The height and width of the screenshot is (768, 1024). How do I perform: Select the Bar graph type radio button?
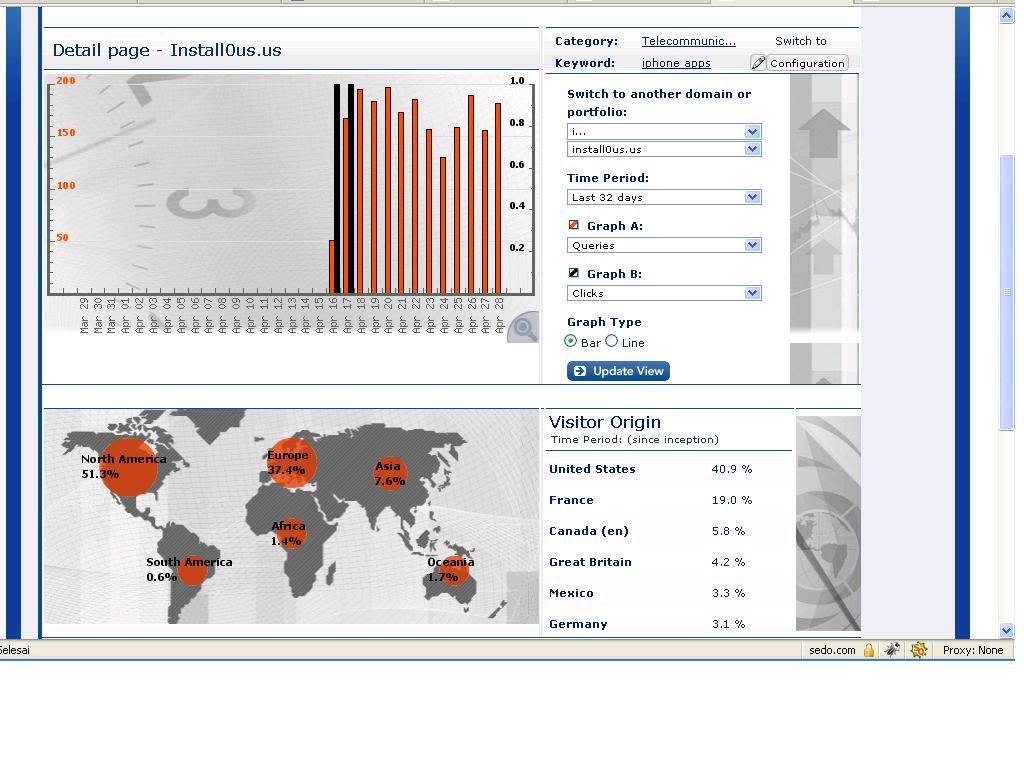(x=571, y=341)
